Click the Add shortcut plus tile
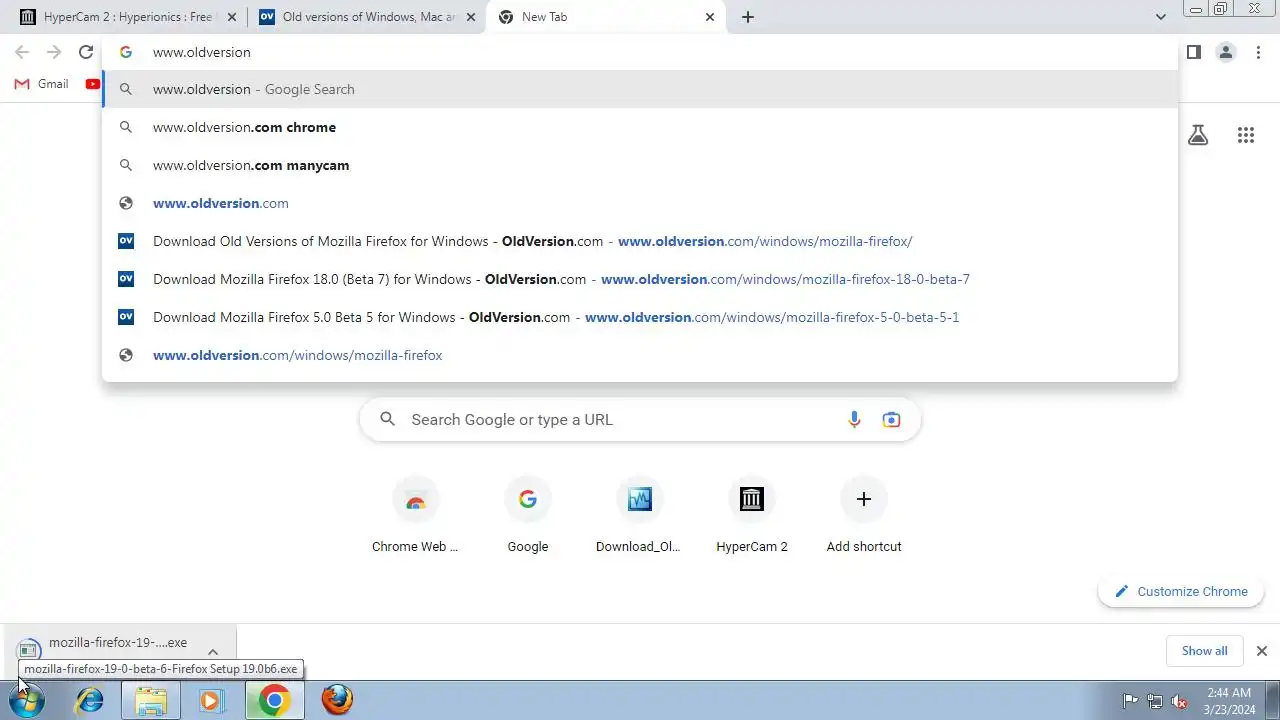This screenshot has width=1280, height=720. (x=864, y=514)
